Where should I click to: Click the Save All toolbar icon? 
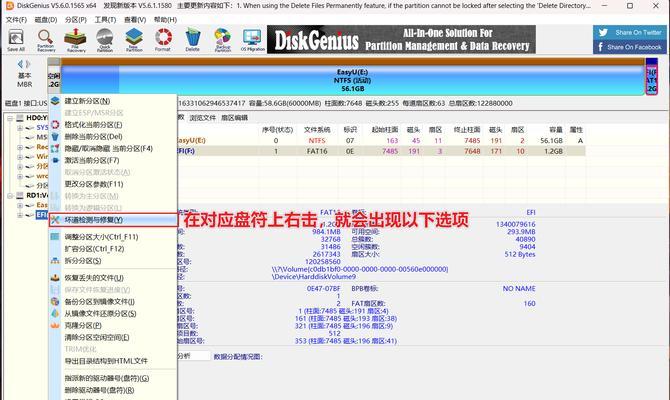click(x=16, y=40)
